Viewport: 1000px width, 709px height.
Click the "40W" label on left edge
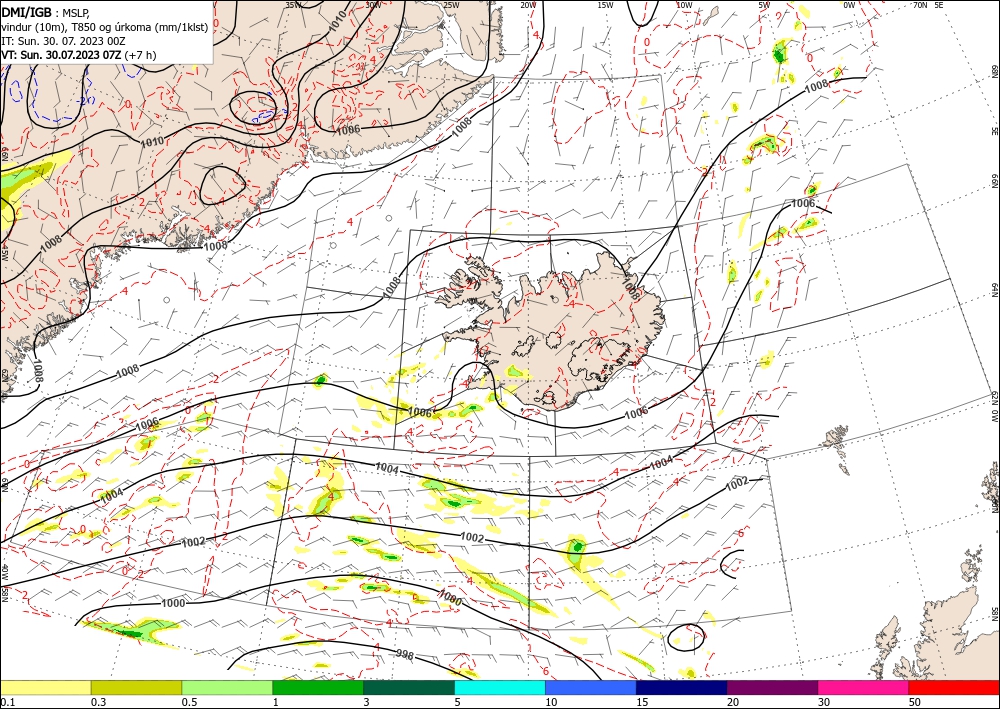tap(4, 572)
